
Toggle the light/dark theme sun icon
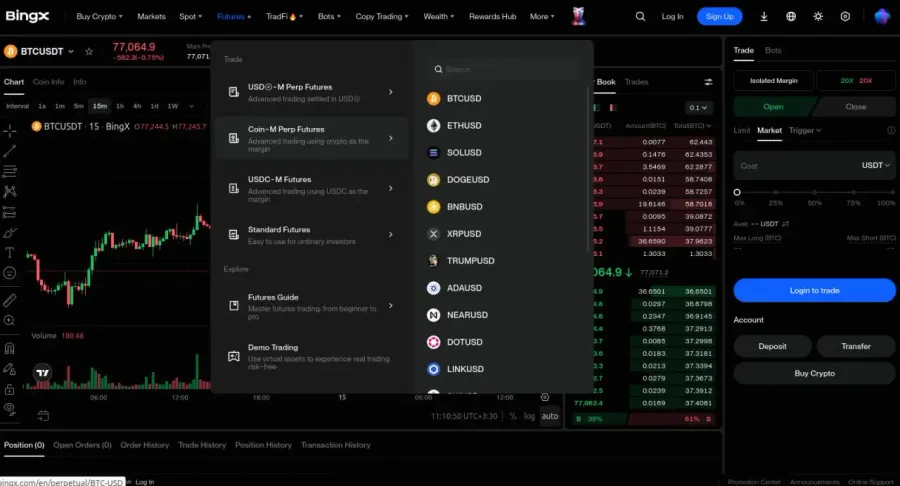pos(818,17)
